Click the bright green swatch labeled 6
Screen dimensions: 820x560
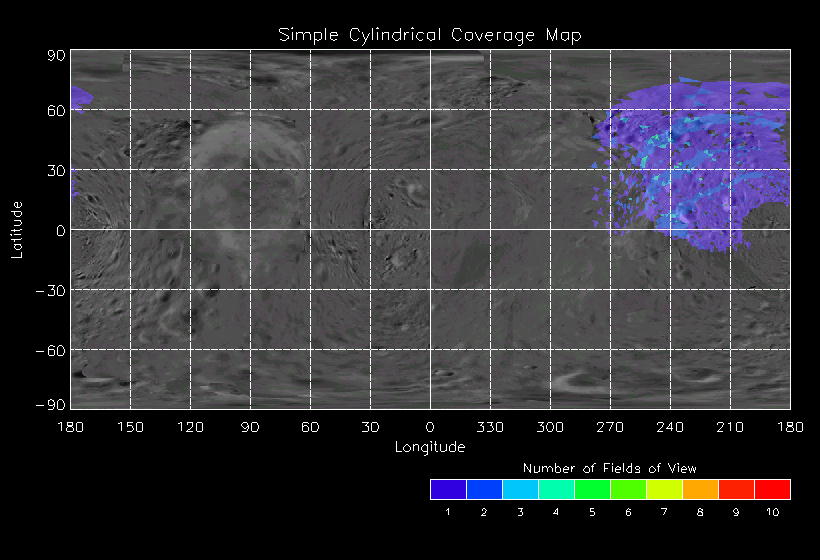click(x=629, y=489)
